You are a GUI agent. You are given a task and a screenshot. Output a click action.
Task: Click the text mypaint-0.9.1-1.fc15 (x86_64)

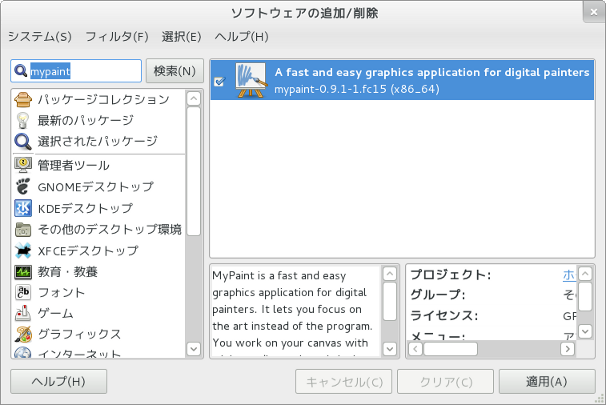[x=357, y=89]
